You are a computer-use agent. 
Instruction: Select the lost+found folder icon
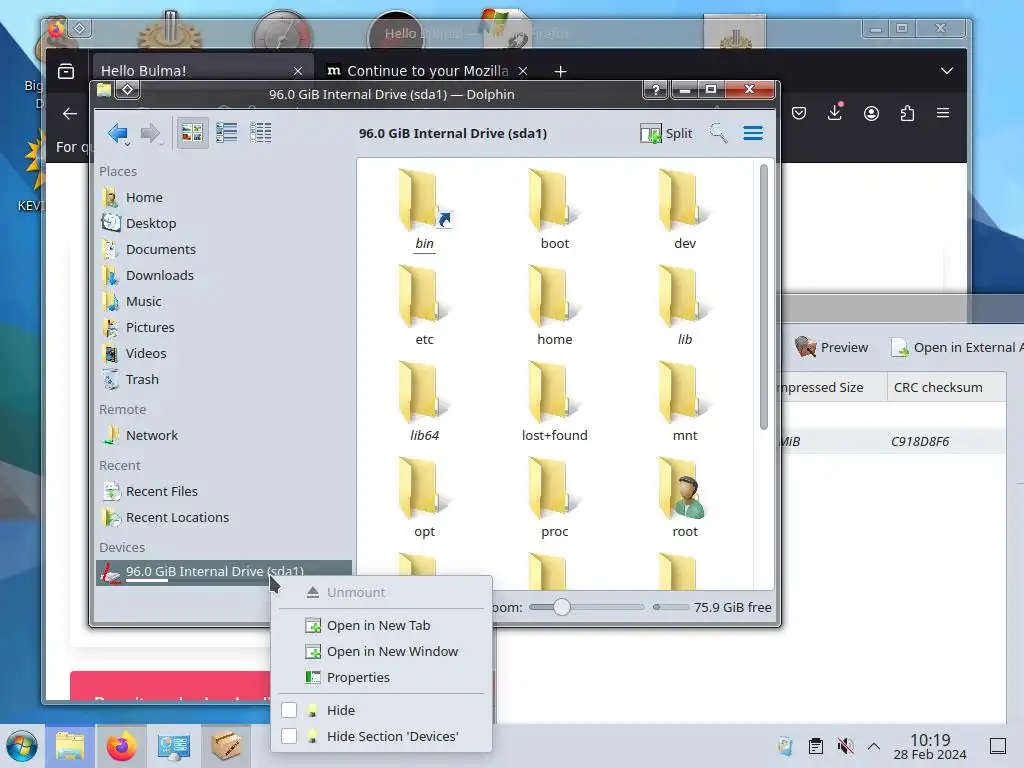[554, 392]
